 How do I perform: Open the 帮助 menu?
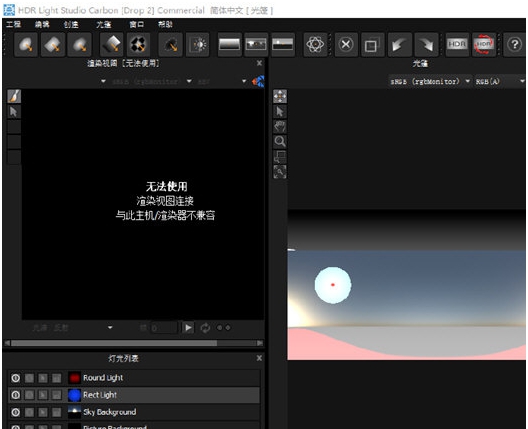coord(165,25)
